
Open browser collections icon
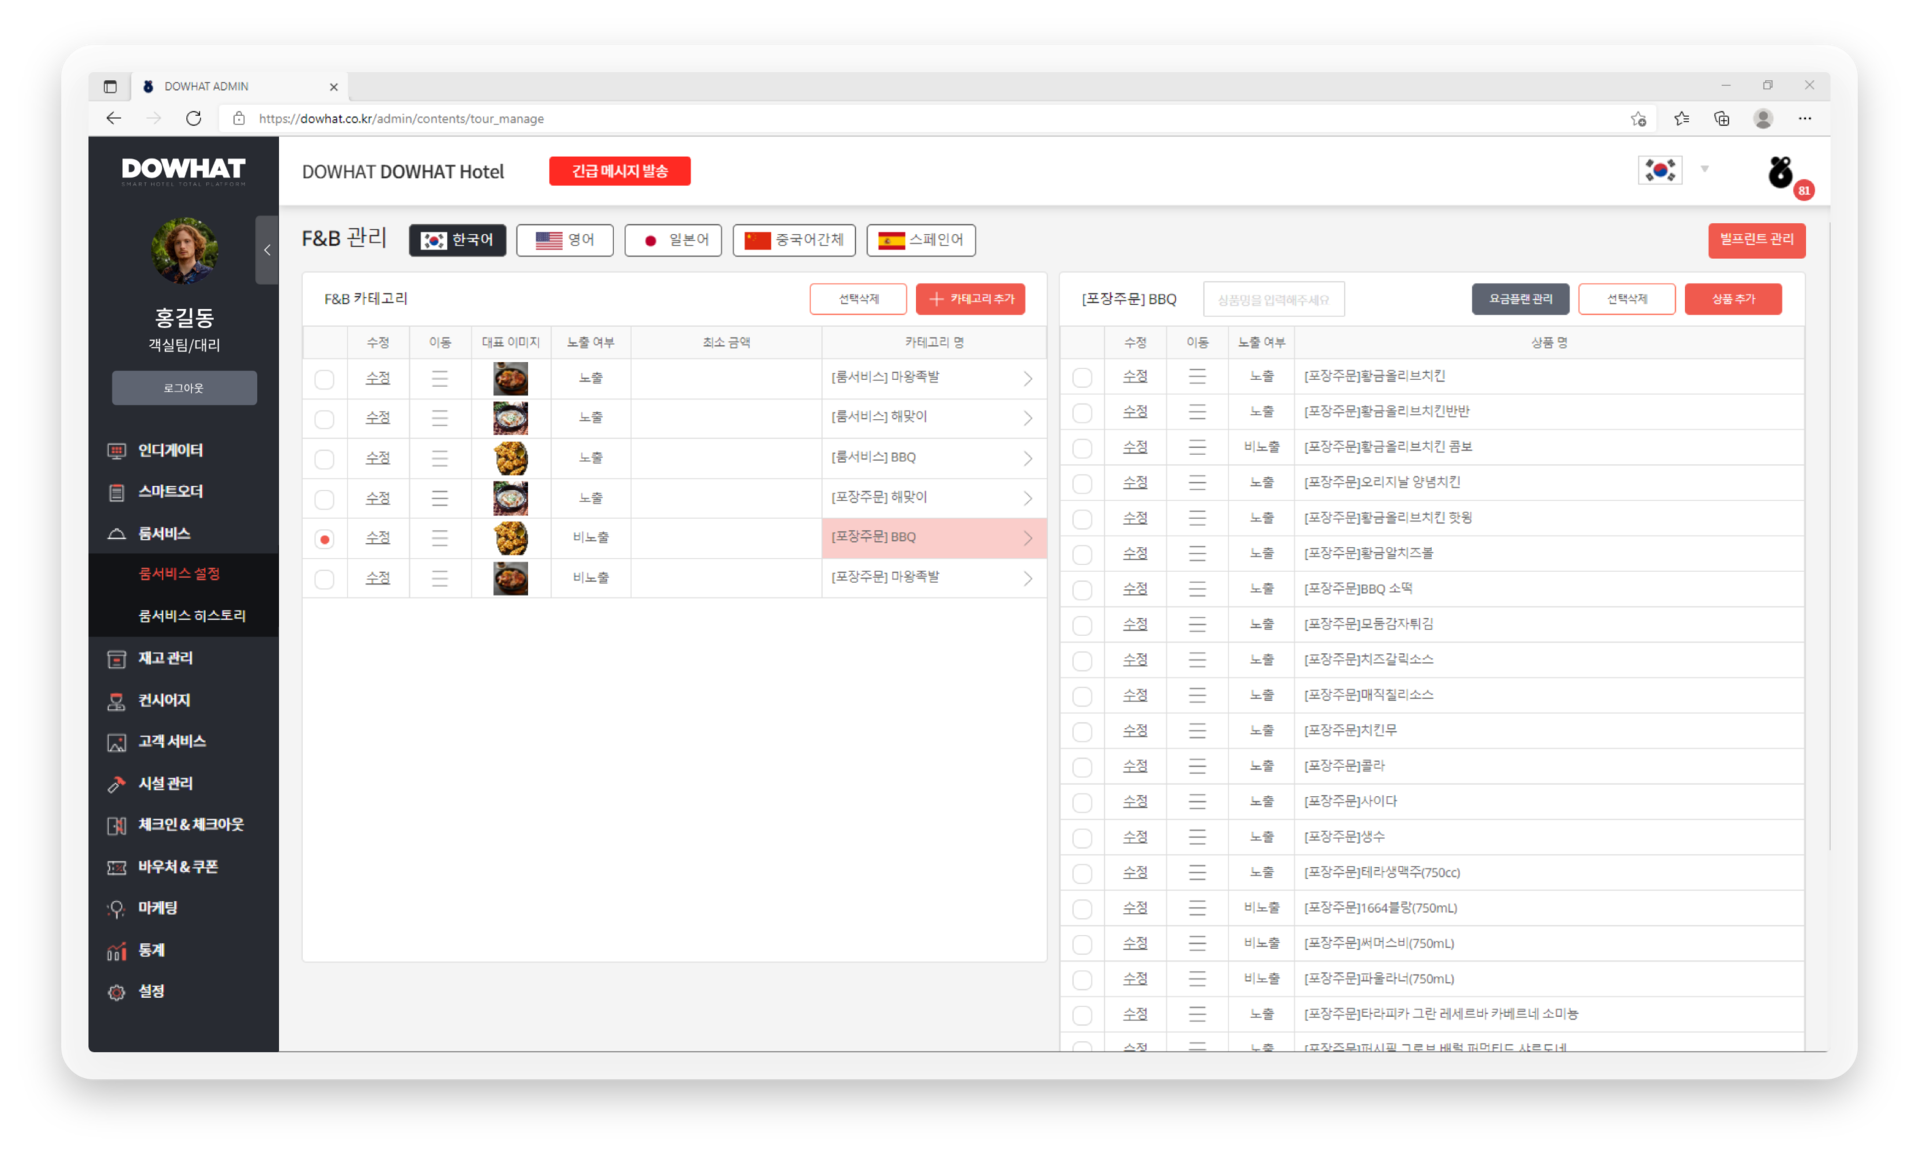[x=1721, y=118]
